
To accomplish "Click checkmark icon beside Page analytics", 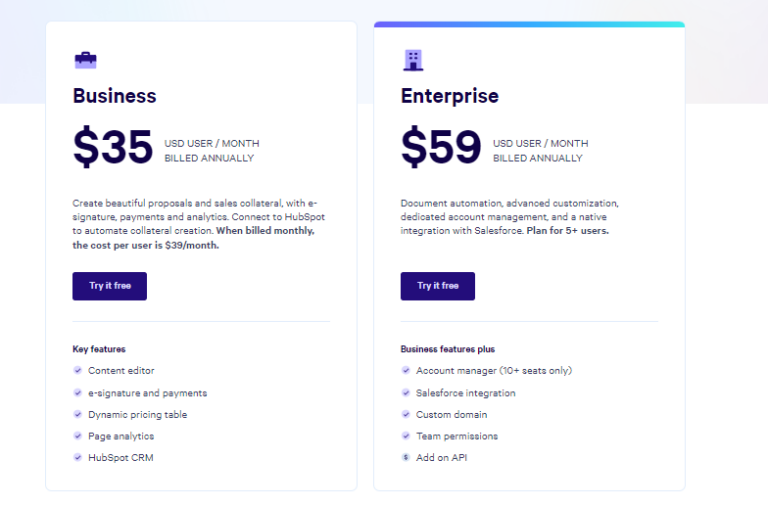I will [78, 436].
